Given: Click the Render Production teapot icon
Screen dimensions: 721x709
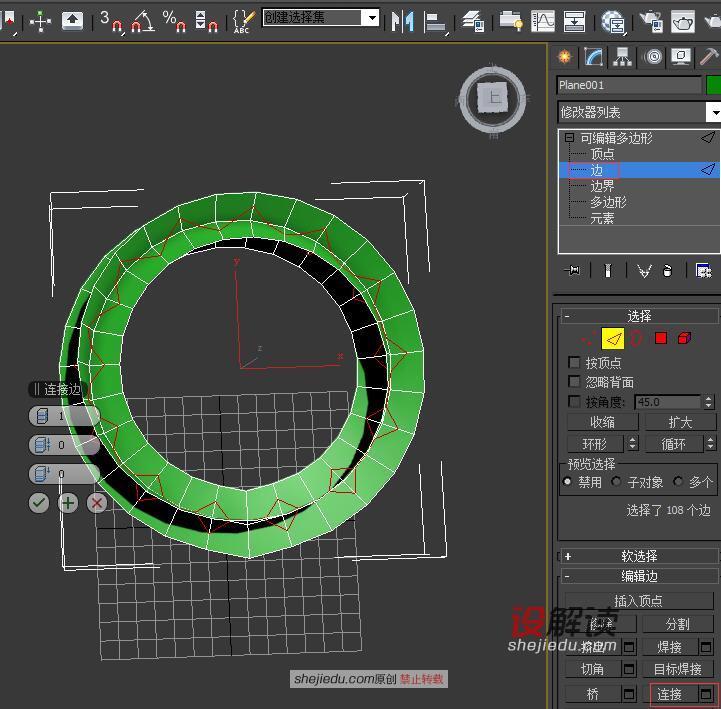Looking at the screenshot, I should click(x=682, y=21).
